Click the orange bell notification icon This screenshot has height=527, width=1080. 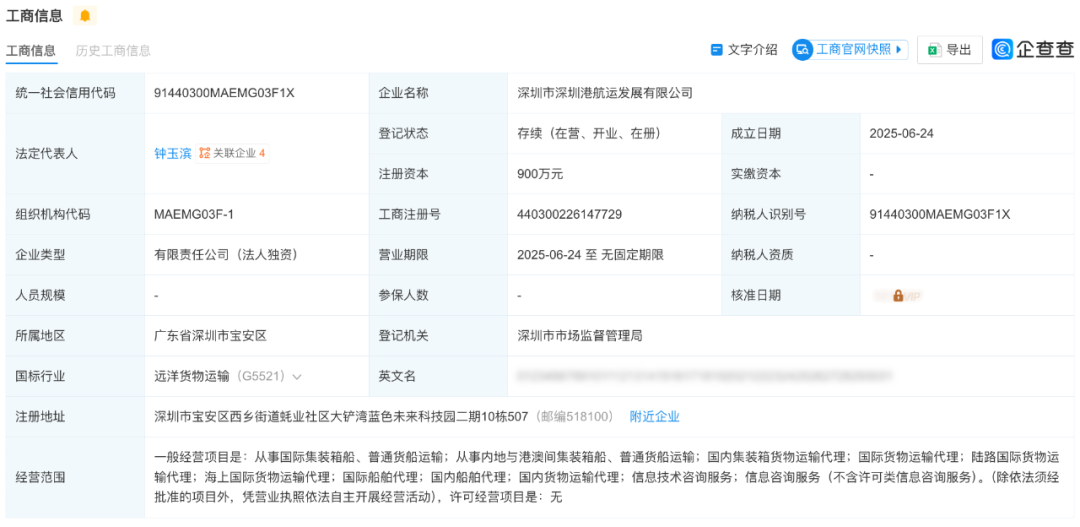point(85,15)
